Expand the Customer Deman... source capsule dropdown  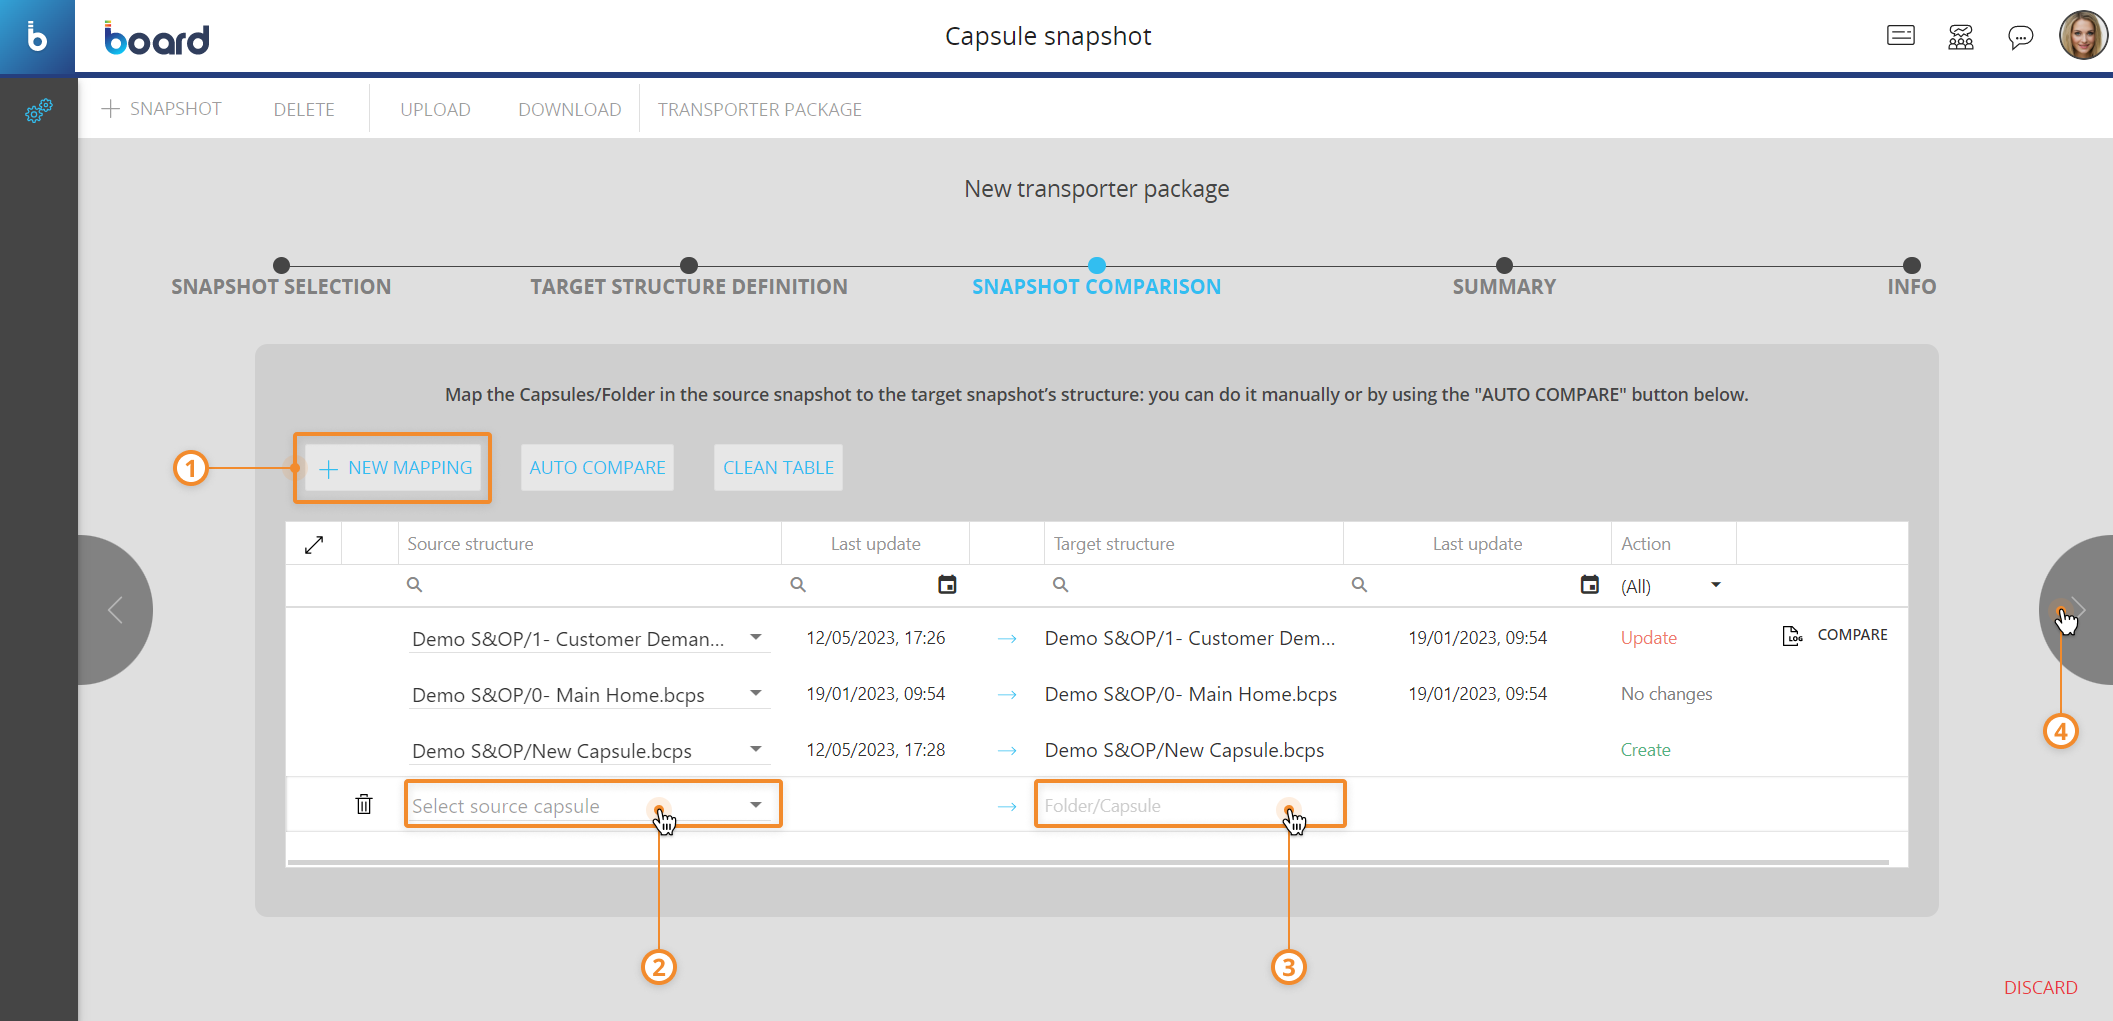[x=756, y=637]
